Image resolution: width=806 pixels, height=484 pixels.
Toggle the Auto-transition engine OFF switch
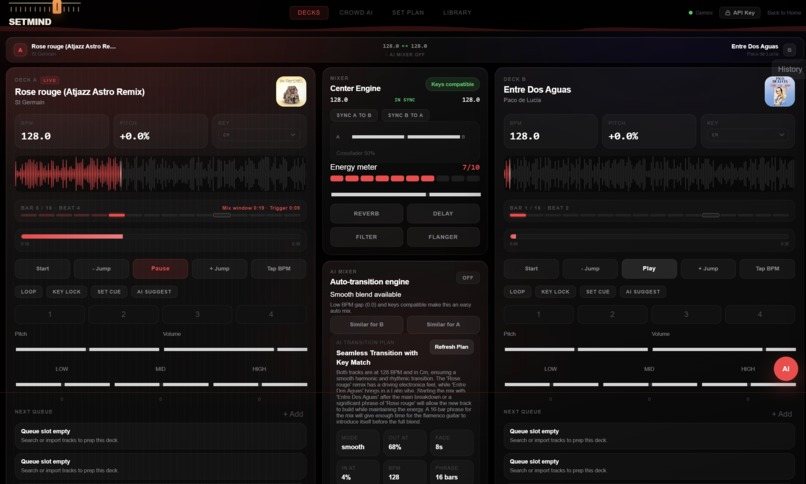click(467, 278)
